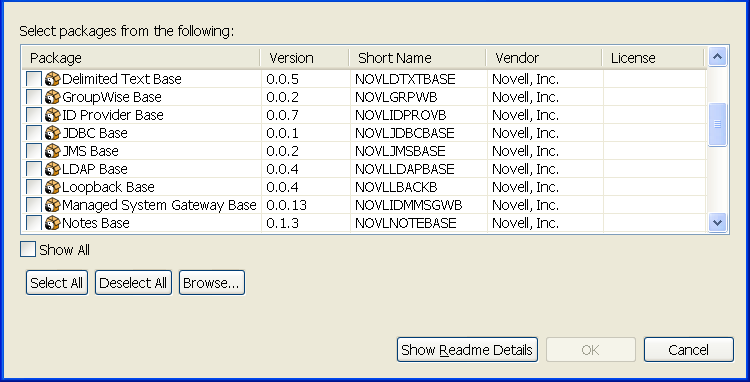Check the JDBC Base checkbox
Image resolution: width=750 pixels, height=382 pixels.
pos(33,133)
